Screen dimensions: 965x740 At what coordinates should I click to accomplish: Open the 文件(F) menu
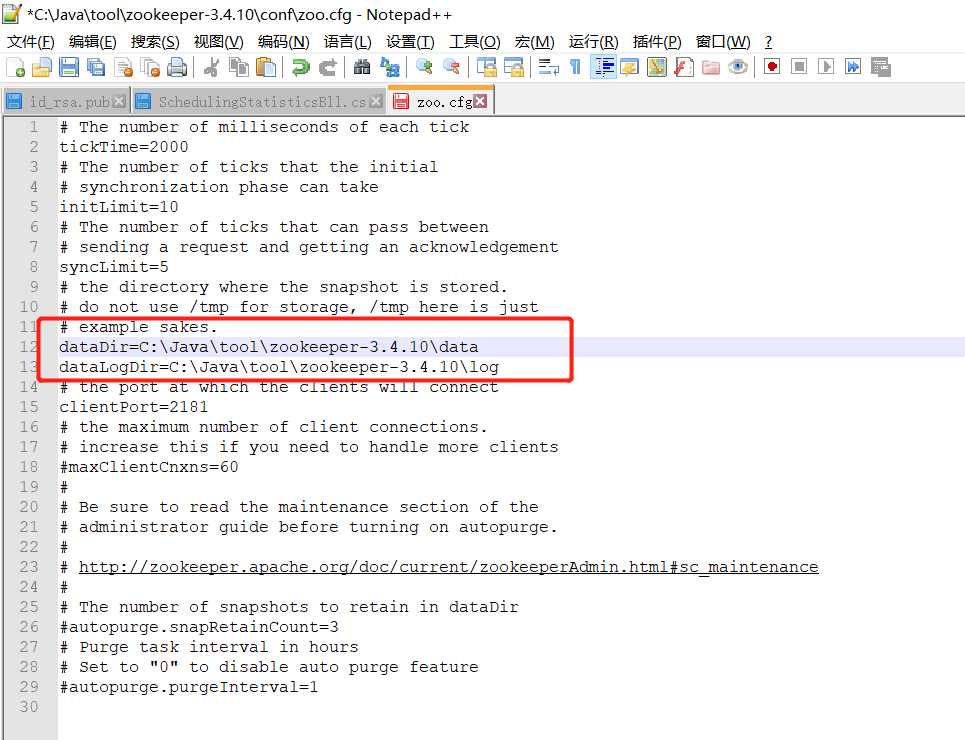click(x=31, y=42)
